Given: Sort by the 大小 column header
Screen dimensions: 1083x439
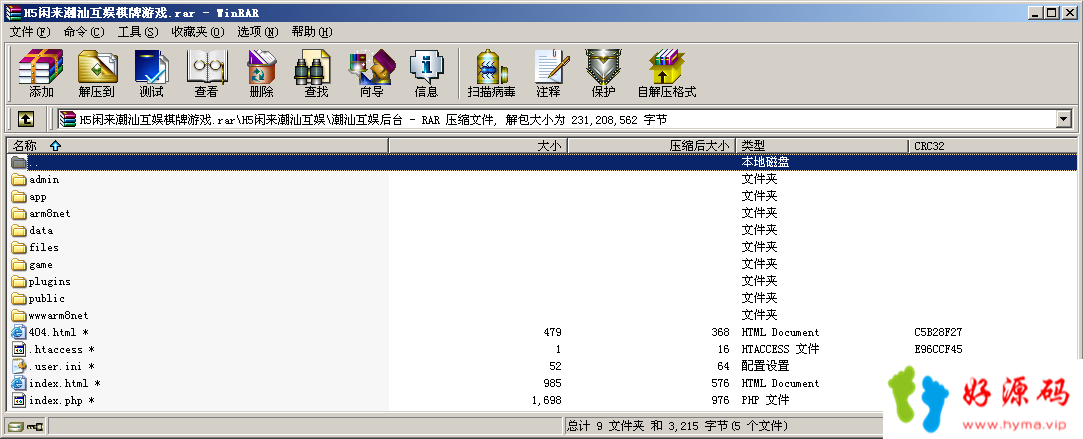Looking at the screenshot, I should click(x=478, y=146).
